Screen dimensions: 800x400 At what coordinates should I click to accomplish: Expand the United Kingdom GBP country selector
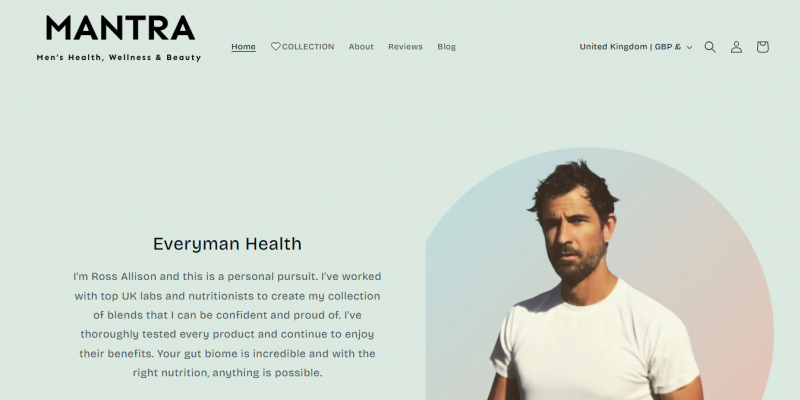pos(636,47)
